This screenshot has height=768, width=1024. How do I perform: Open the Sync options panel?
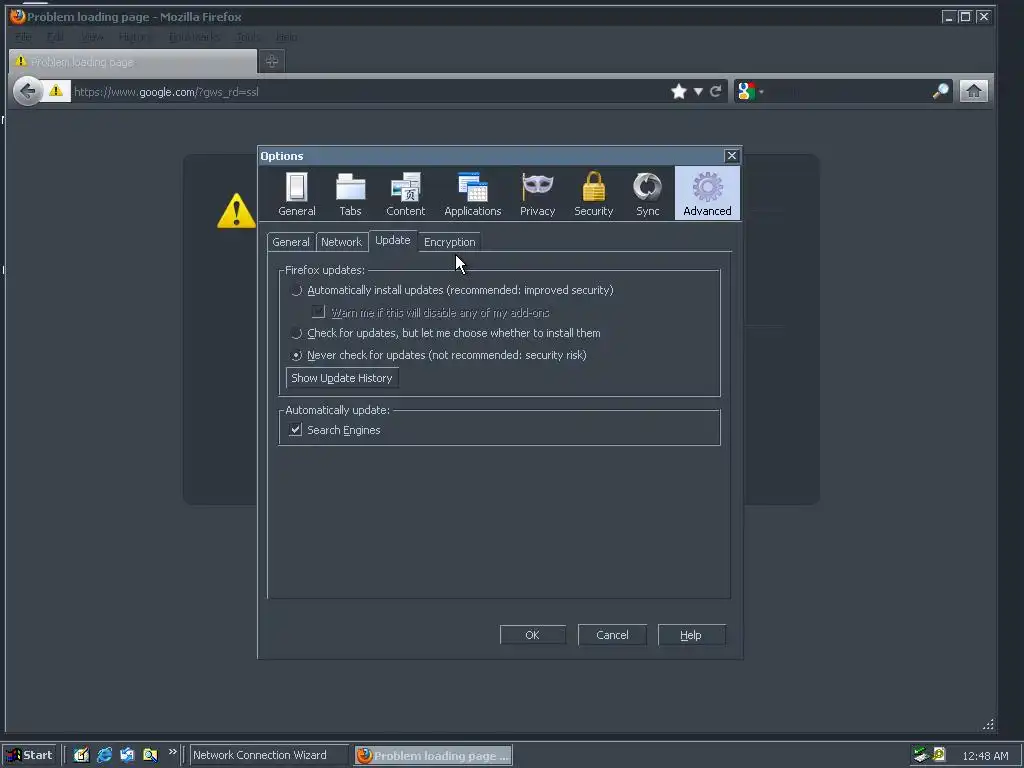647,193
